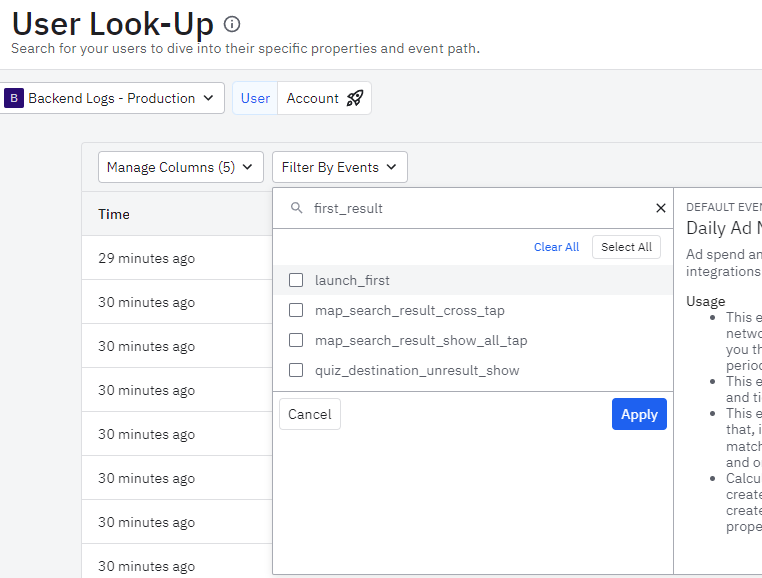Click the Clear All link
The image size is (762, 578).
(x=556, y=247)
